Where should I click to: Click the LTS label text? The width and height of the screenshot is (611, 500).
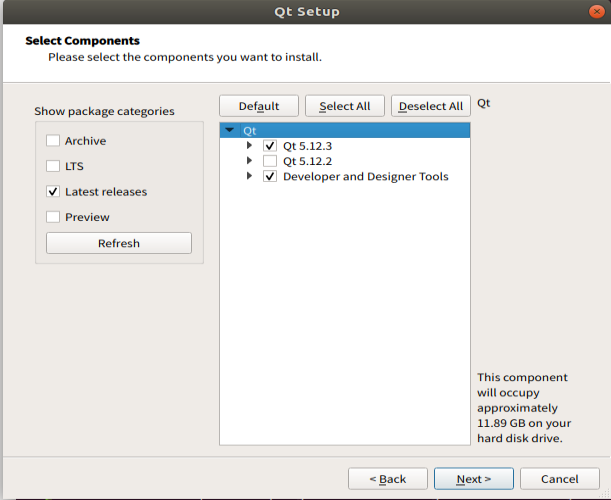pos(74,166)
